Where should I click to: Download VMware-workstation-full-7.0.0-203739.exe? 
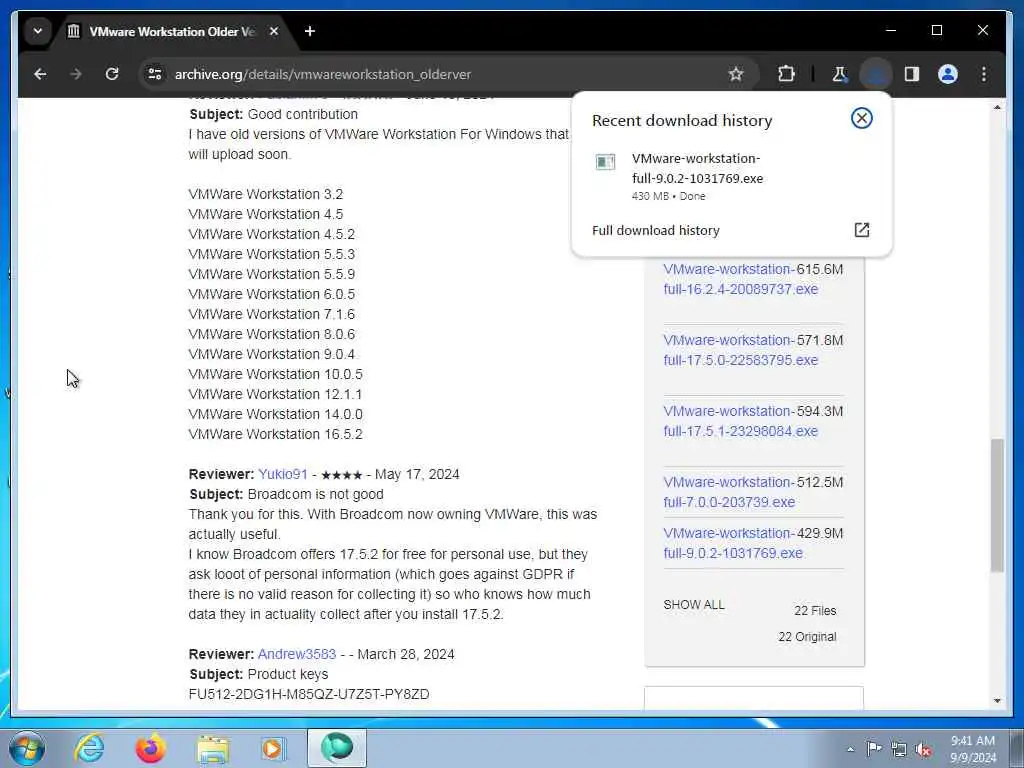(x=729, y=492)
